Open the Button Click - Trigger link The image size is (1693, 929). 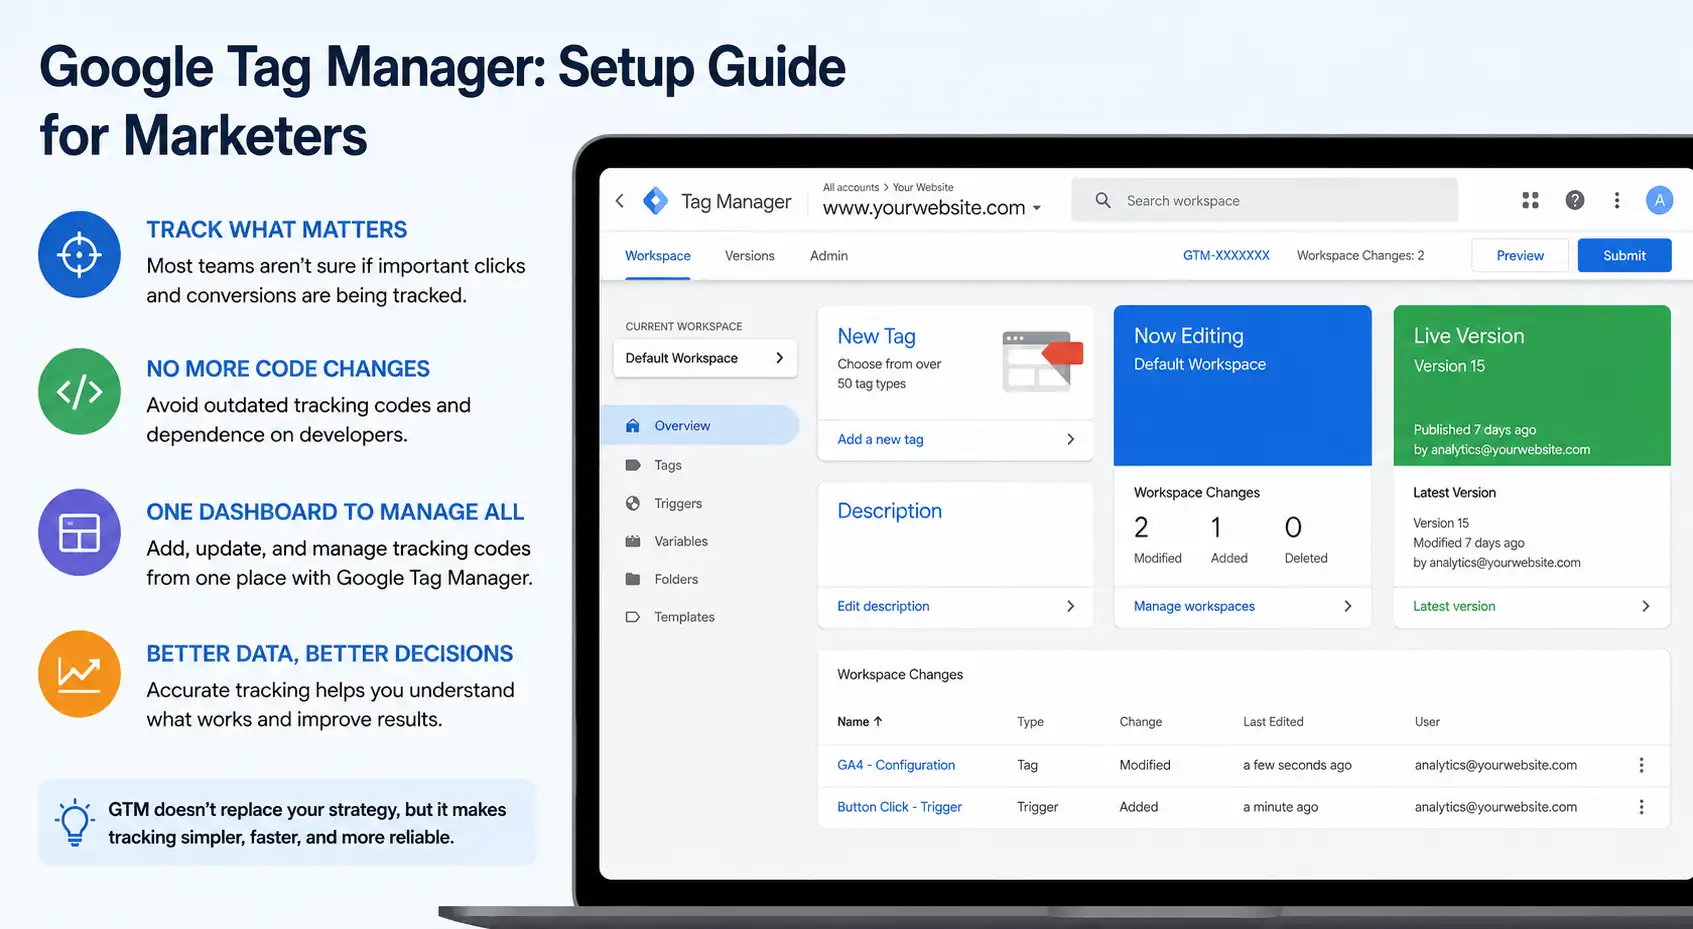click(x=899, y=807)
